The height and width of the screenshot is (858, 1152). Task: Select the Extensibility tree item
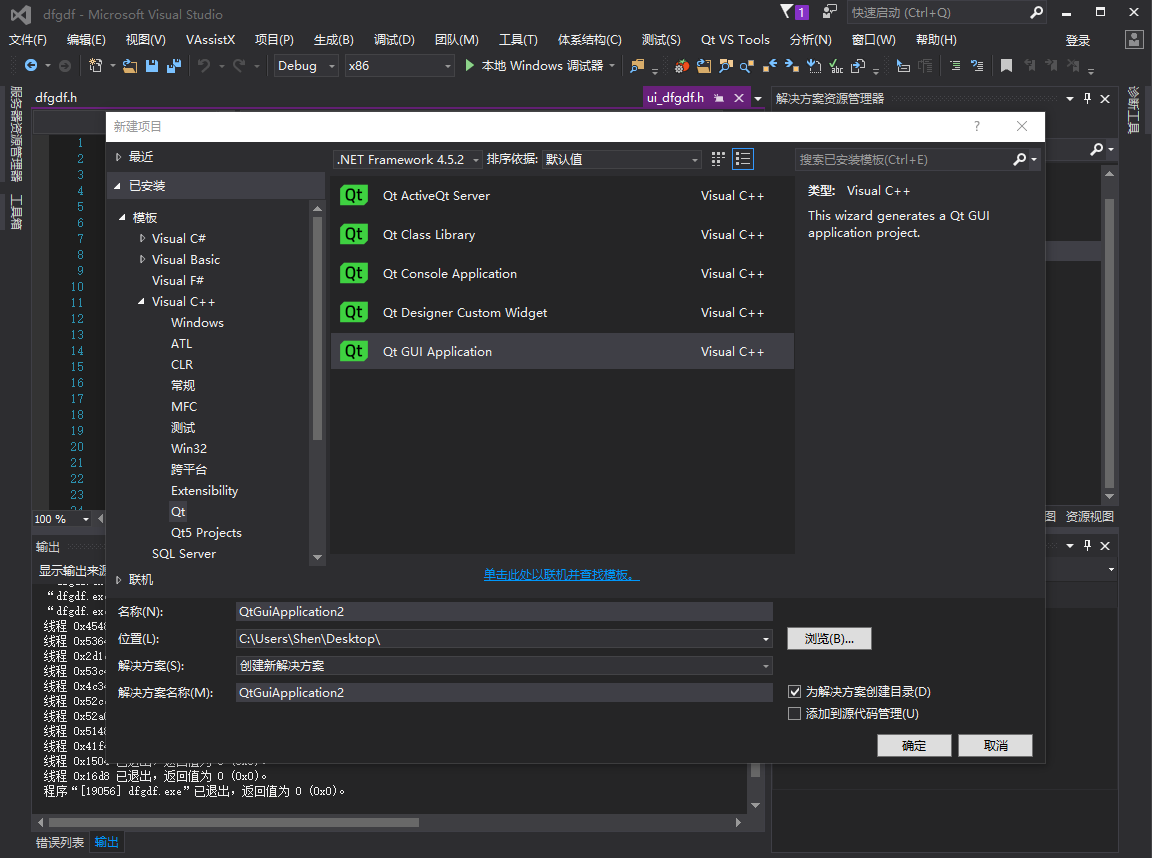point(204,490)
